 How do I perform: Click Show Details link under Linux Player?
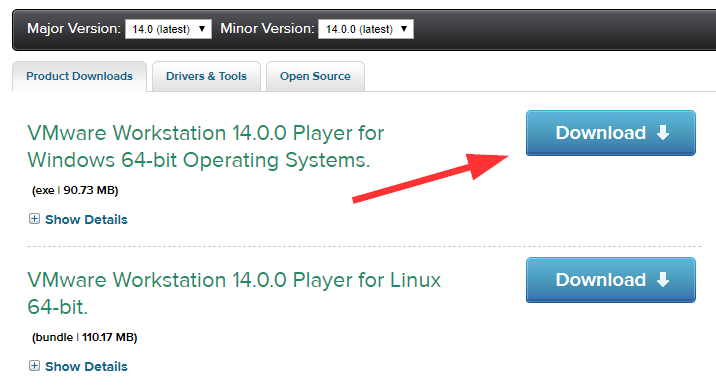point(86,366)
